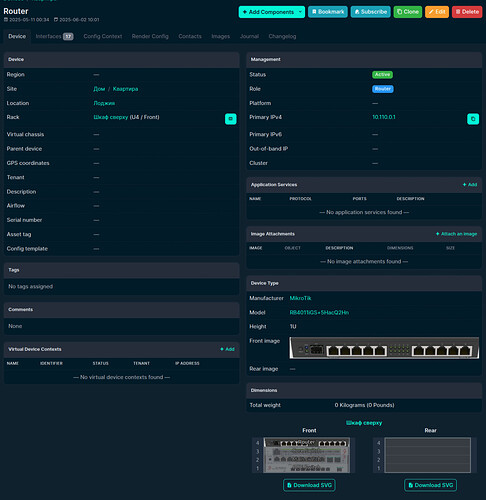The height and width of the screenshot is (500, 486).
Task: Click the device front image thumbnail
Action: point(384,348)
